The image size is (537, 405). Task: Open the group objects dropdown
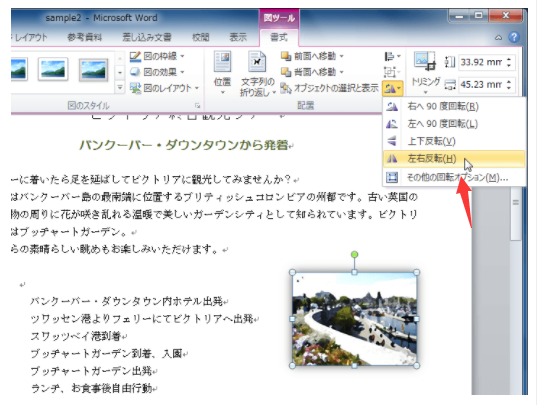pyautogui.click(x=392, y=72)
